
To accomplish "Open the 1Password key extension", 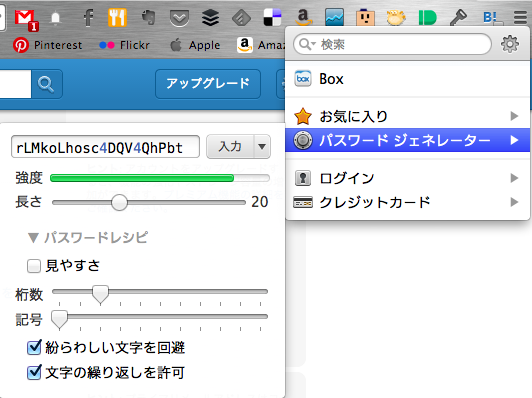I will click(x=458, y=18).
